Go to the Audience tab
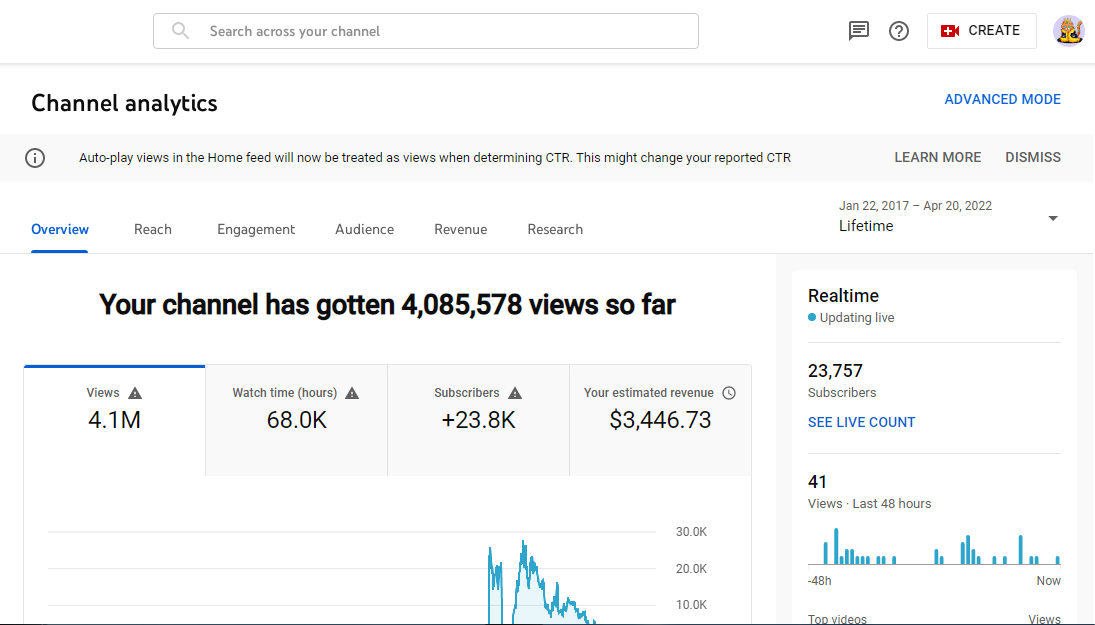The image size is (1095, 625). tap(365, 229)
